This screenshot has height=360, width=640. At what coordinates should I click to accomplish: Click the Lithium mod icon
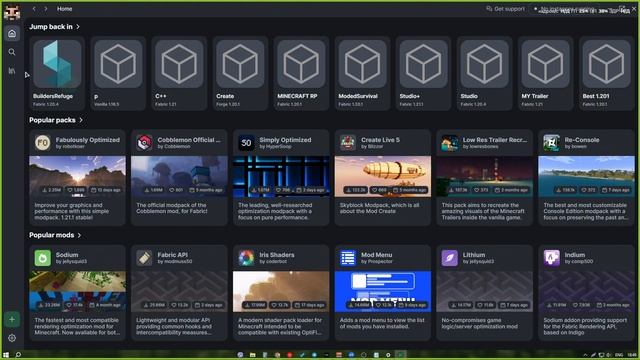(x=449, y=258)
